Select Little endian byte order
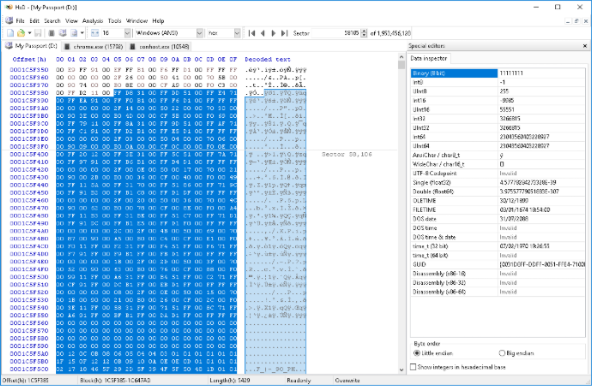The image size is (594, 387). [x=417, y=353]
